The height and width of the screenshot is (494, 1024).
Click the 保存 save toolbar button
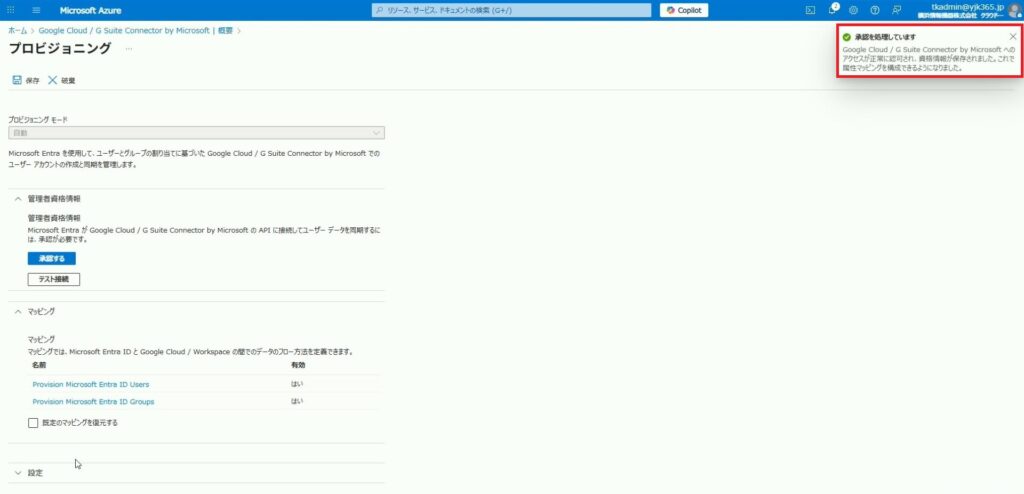click(26, 80)
